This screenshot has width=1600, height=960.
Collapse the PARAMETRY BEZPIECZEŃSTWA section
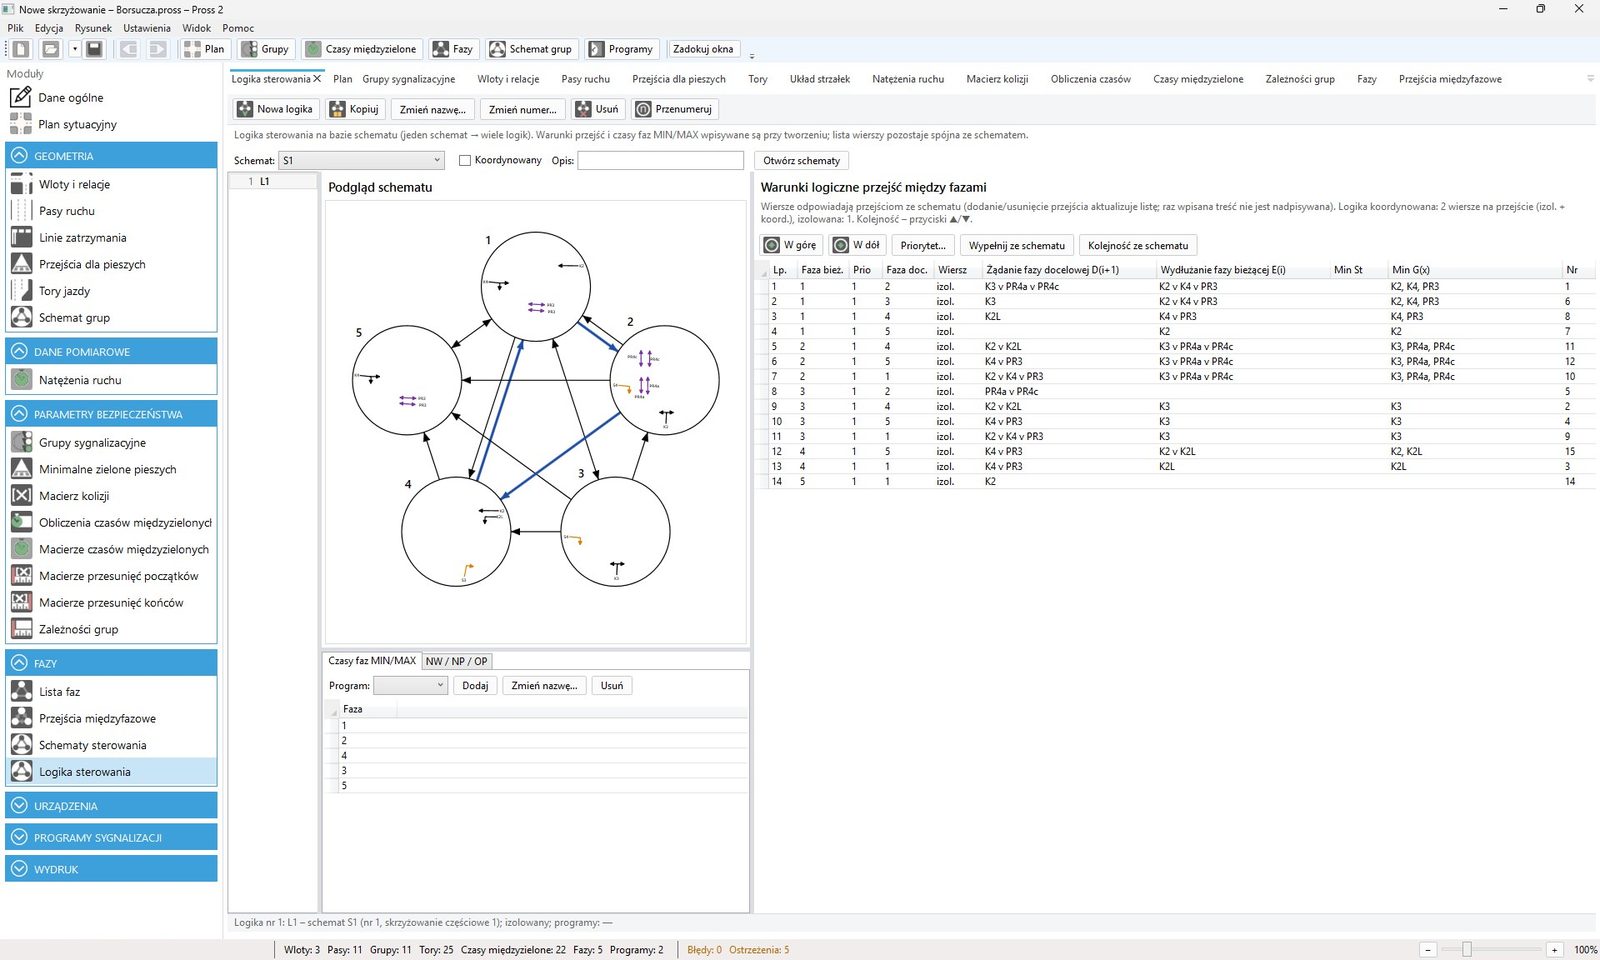[111, 414]
